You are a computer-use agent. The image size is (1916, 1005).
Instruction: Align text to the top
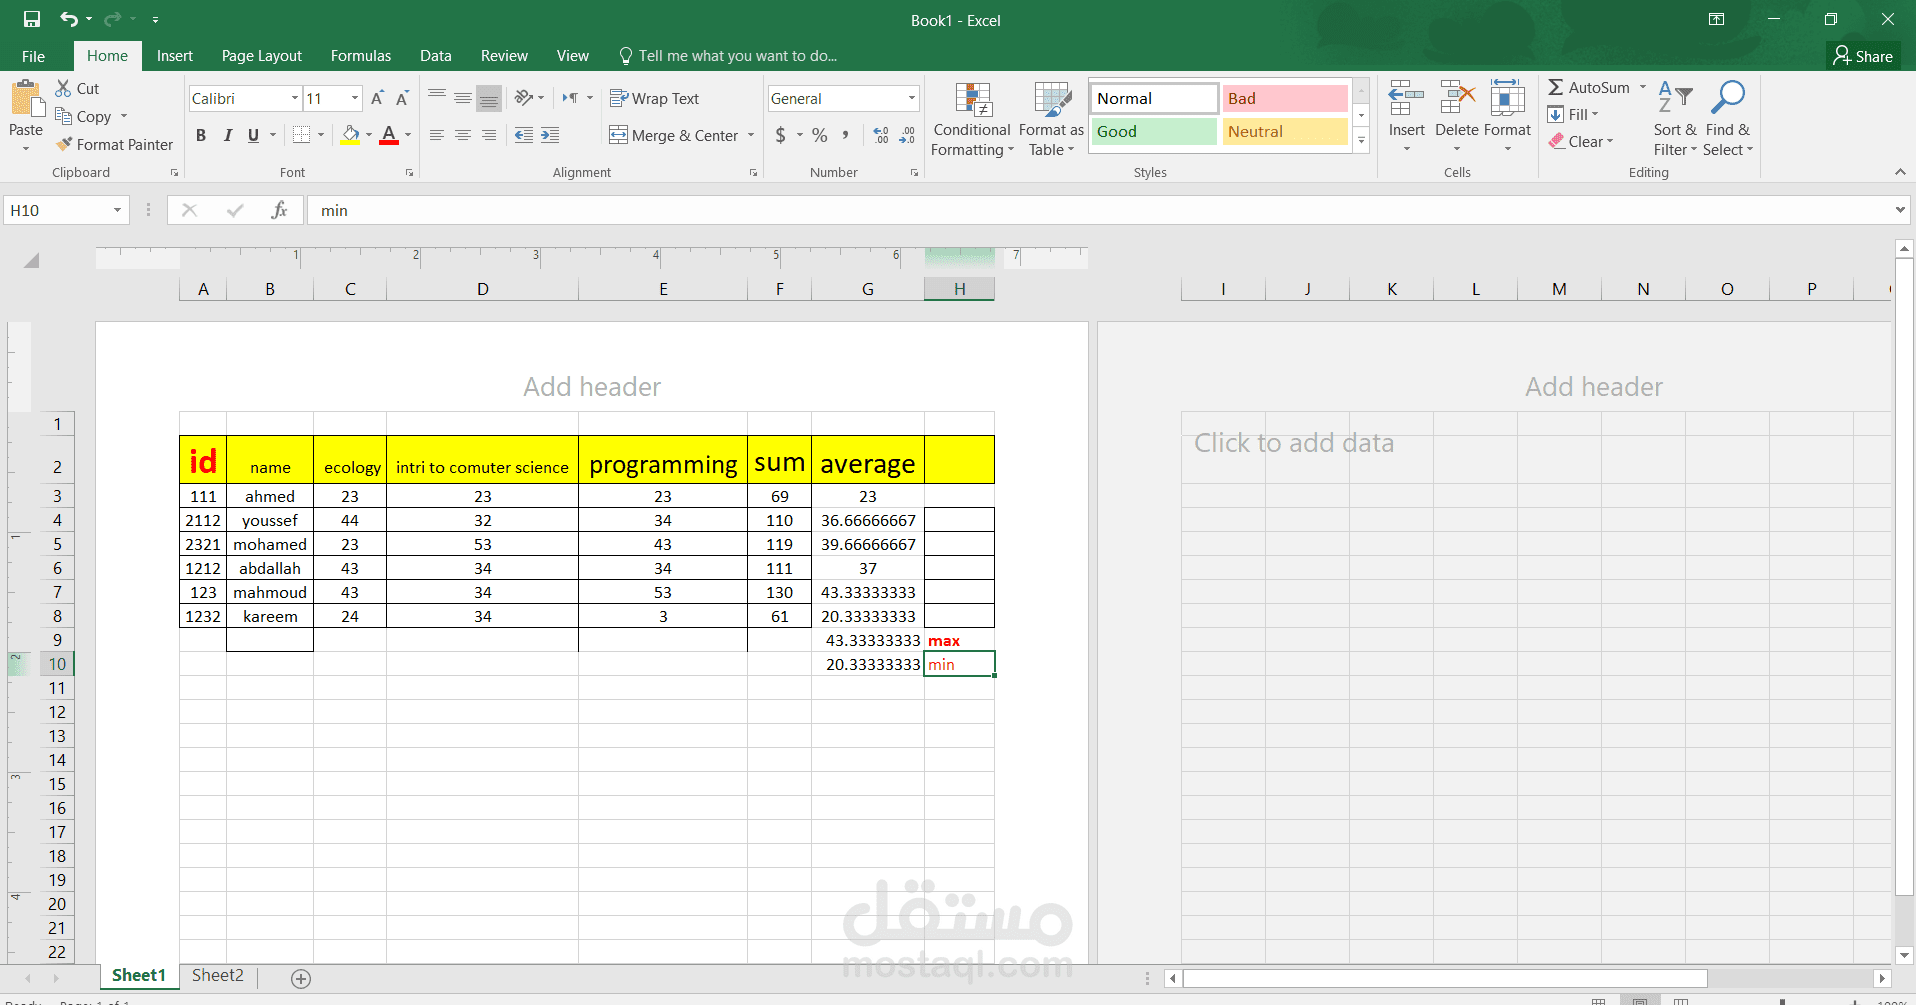(x=437, y=97)
